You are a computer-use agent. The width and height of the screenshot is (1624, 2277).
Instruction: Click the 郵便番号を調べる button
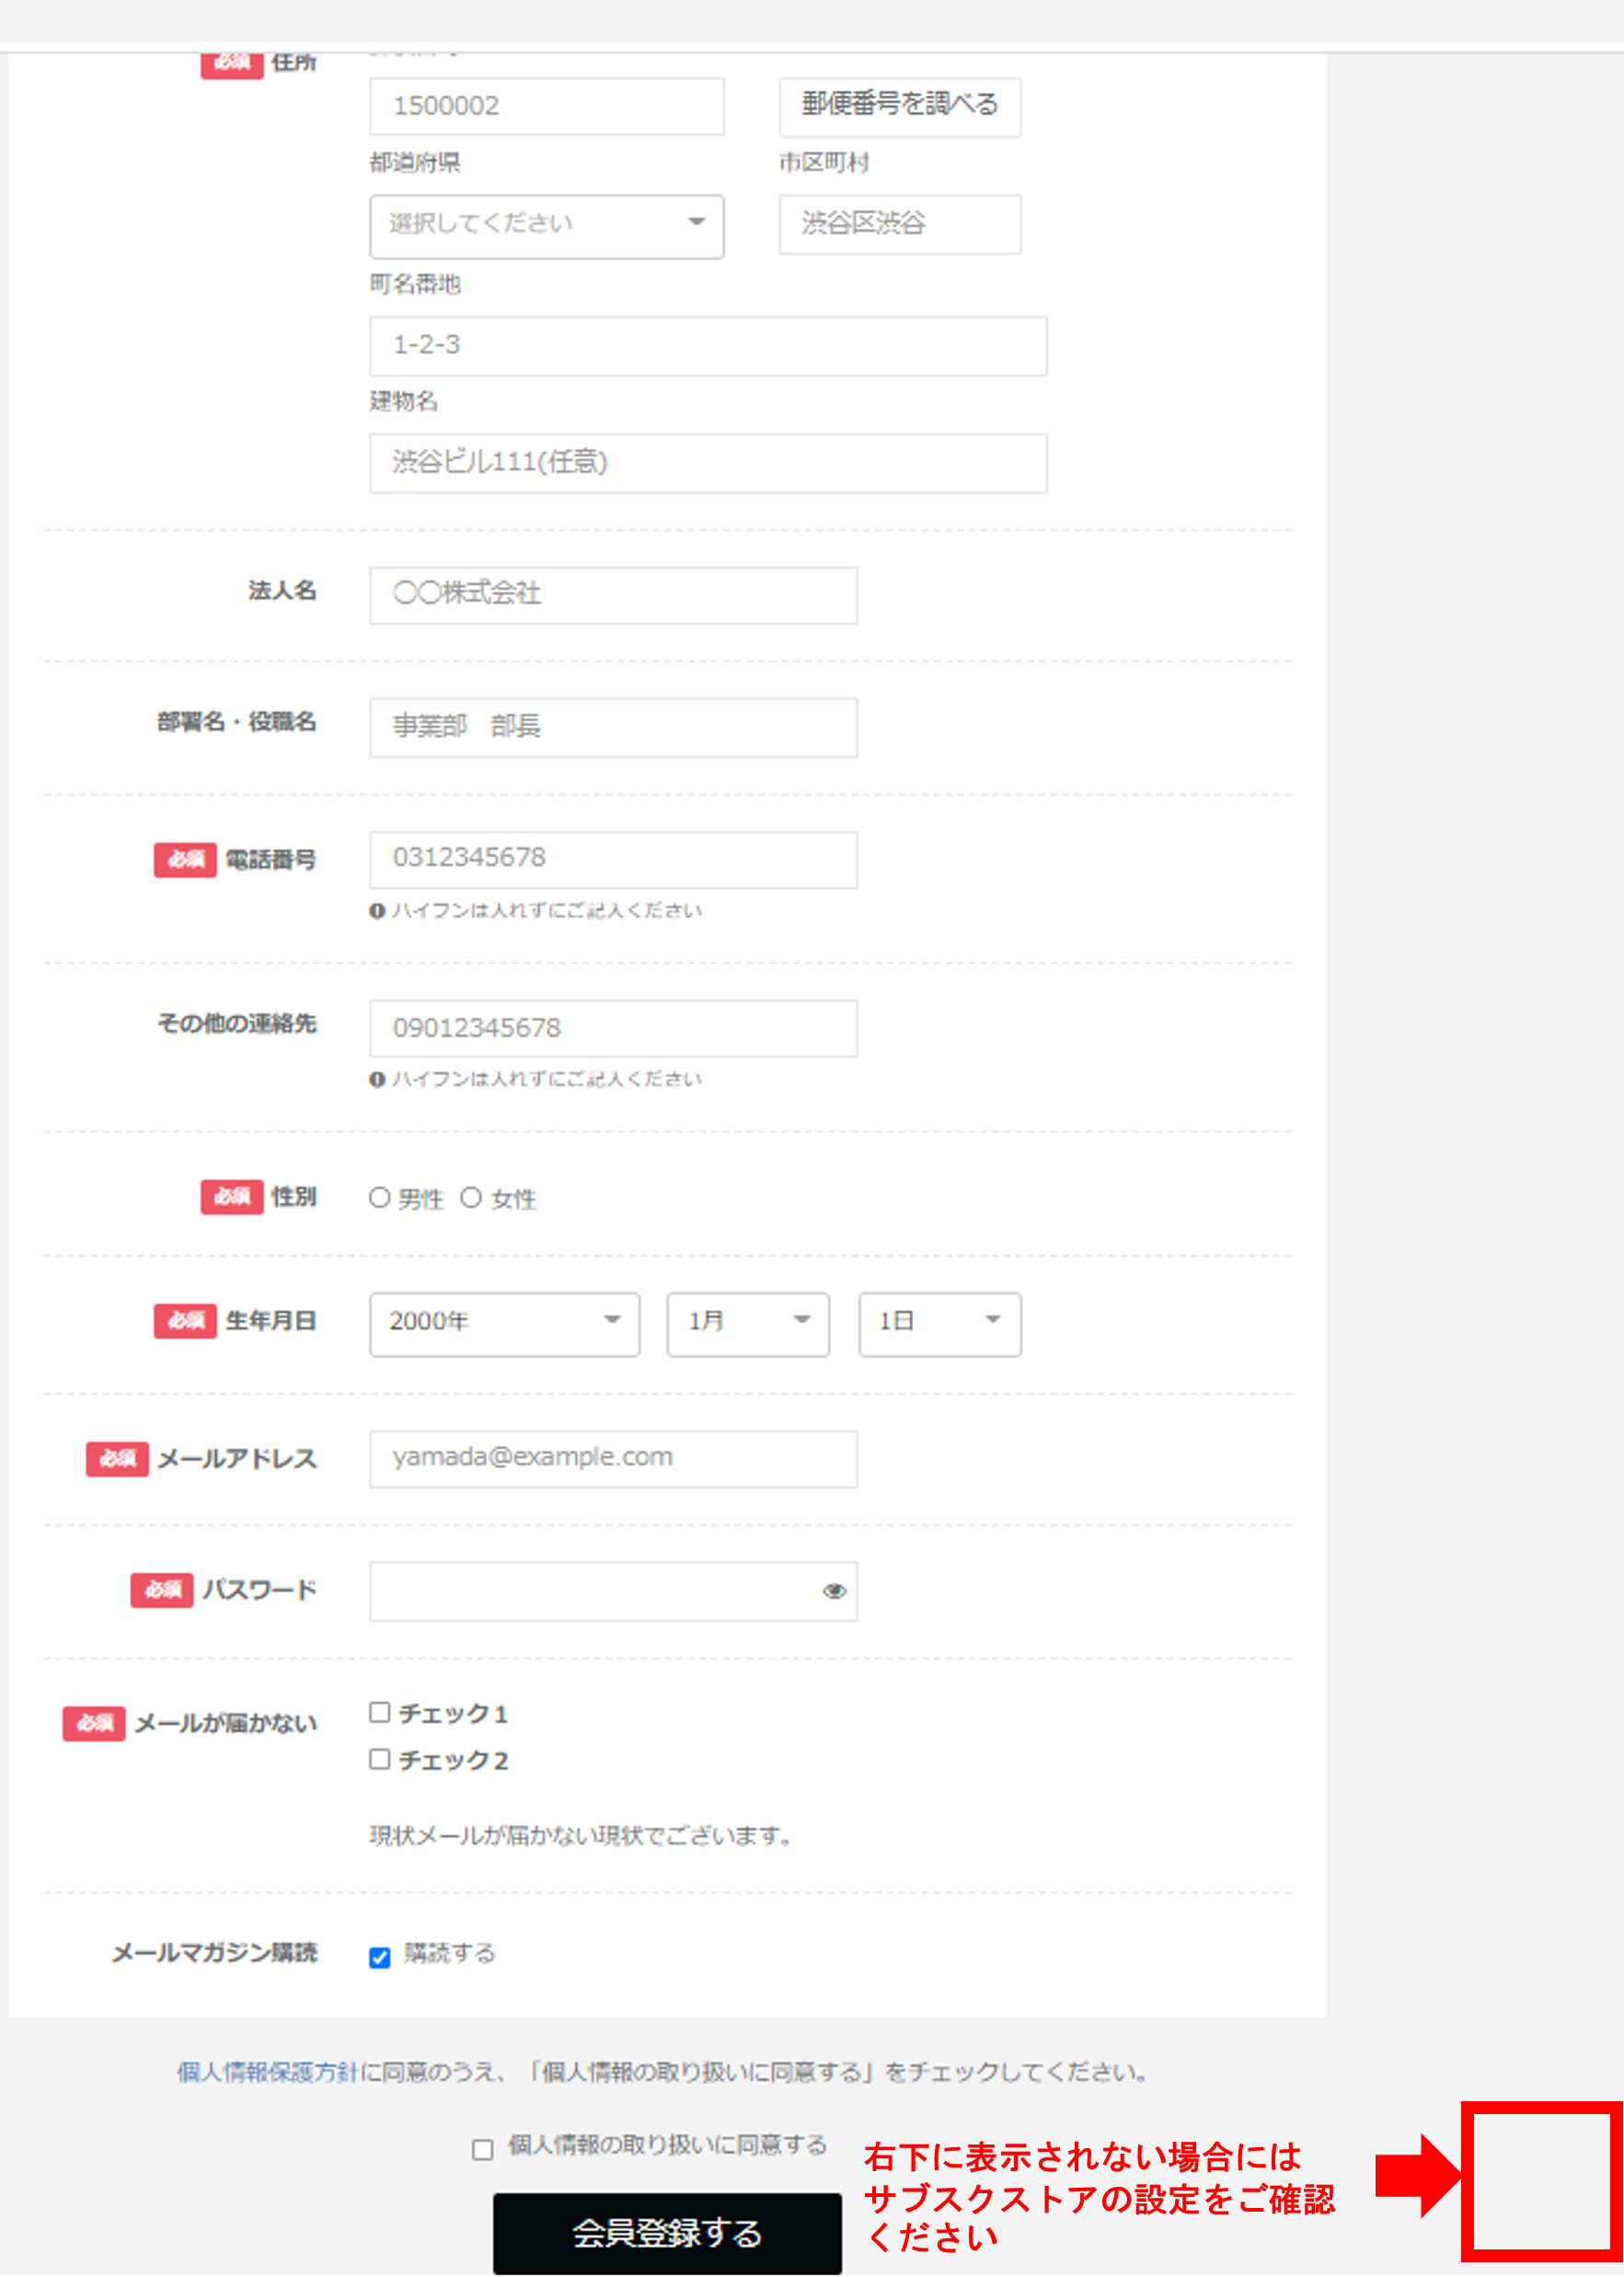pyautogui.click(x=900, y=106)
